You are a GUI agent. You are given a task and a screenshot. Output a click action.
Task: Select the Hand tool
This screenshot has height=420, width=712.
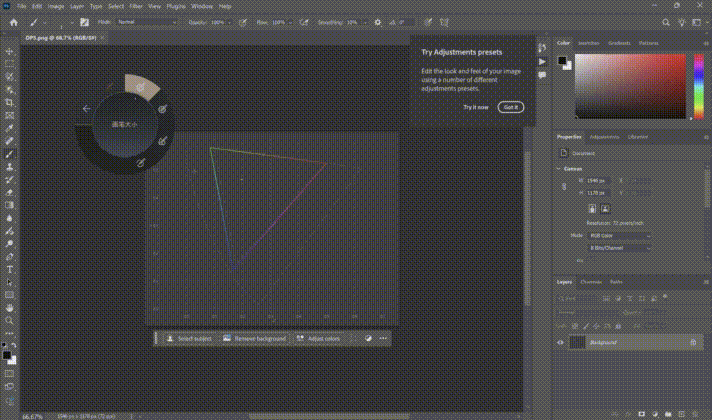point(9,308)
